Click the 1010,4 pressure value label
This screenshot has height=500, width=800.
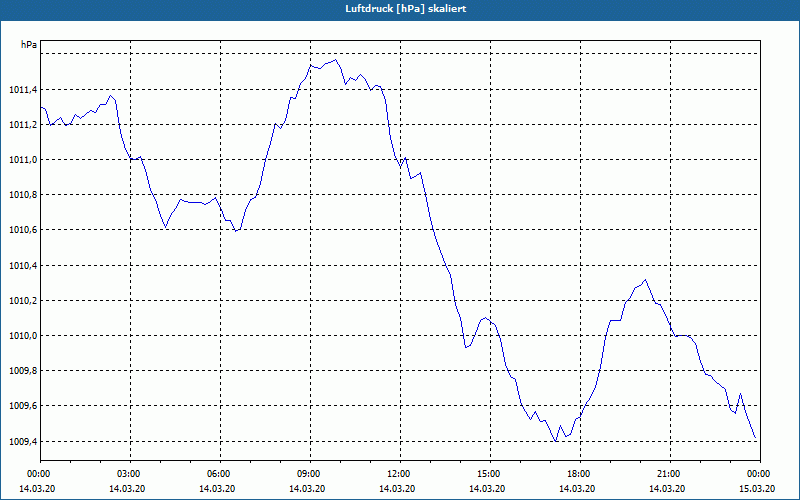tap(23, 265)
